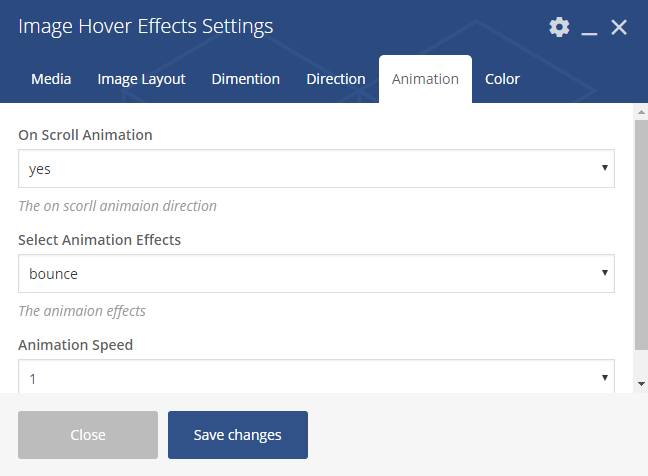
Task: Click the vertical scrollbar thumb
Action: click(641, 235)
